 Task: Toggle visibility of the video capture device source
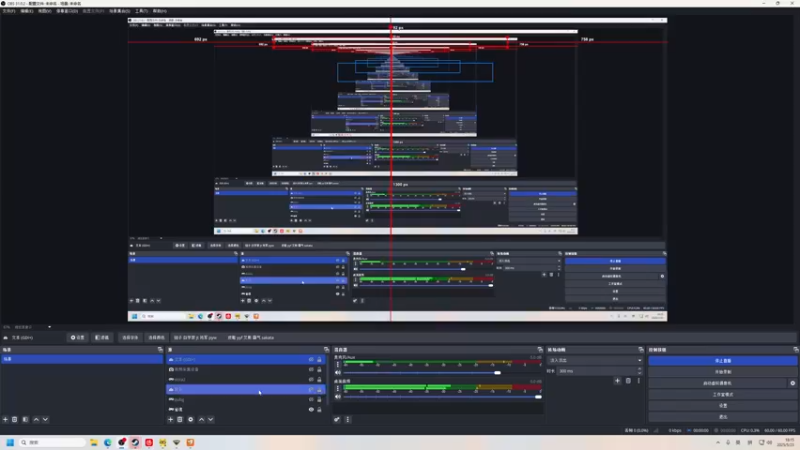coord(311,369)
